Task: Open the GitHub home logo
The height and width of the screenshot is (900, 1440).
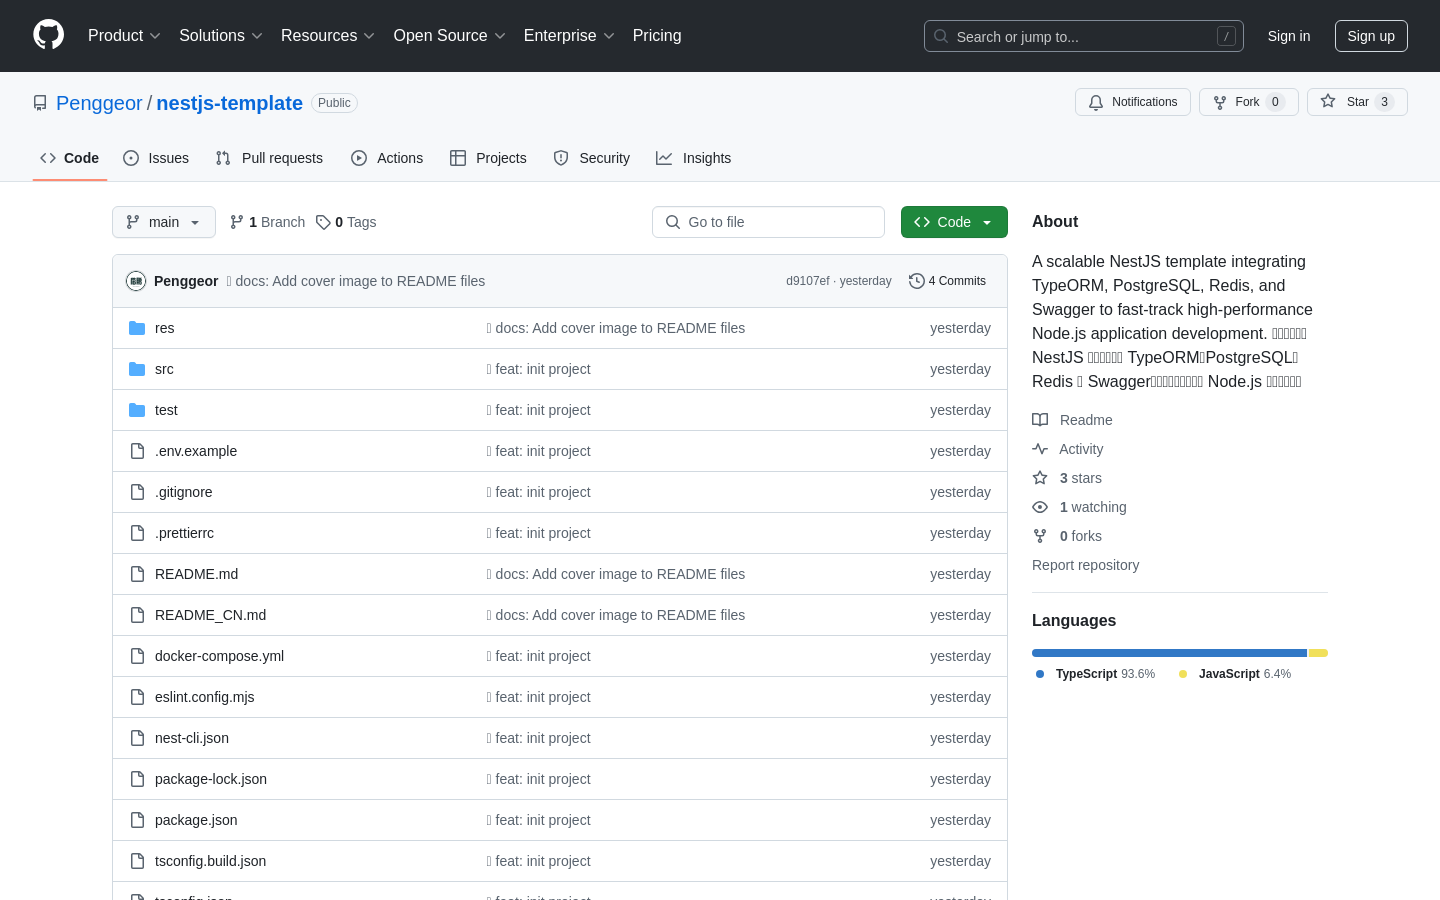Action: pyautogui.click(x=49, y=35)
